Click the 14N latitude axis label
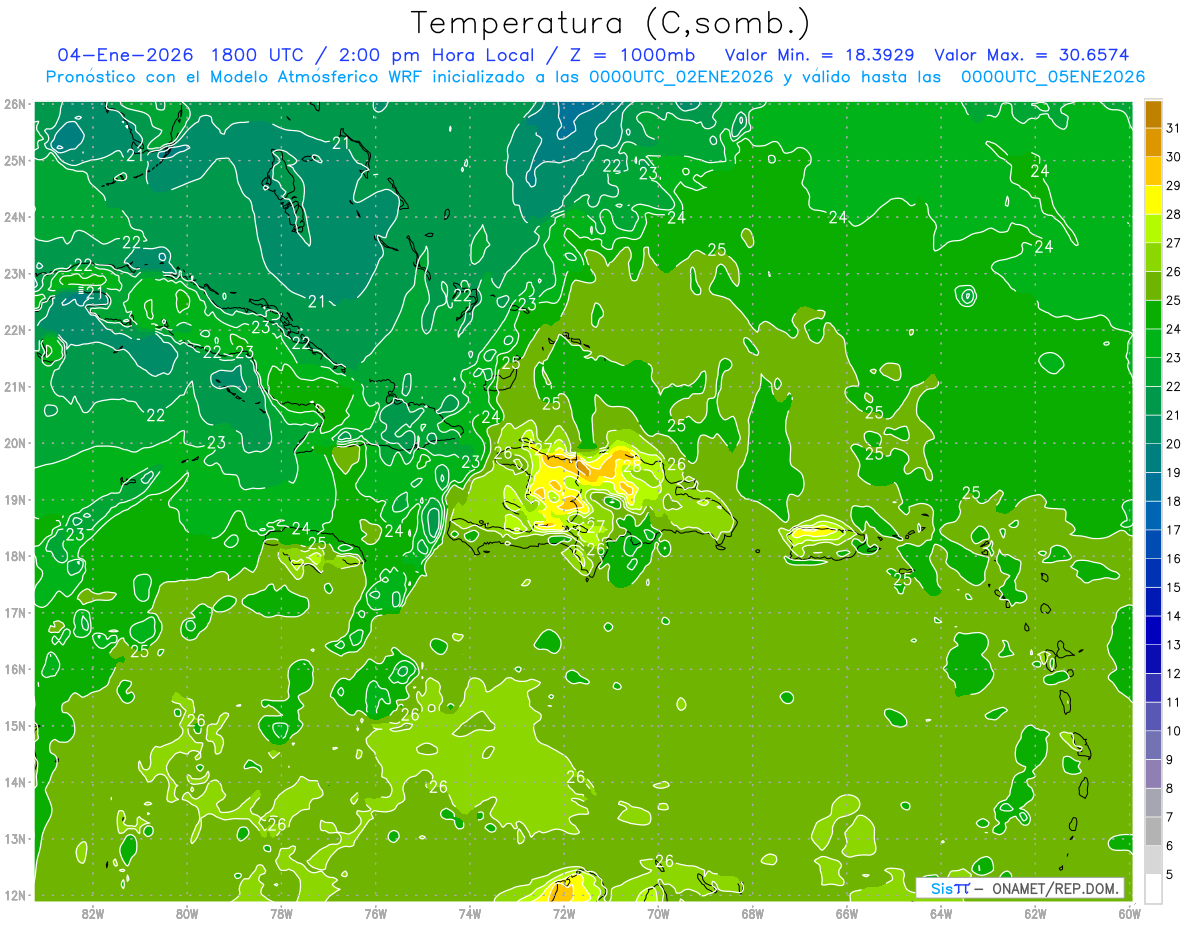Image resolution: width=1200 pixels, height=927 pixels. click(14, 782)
